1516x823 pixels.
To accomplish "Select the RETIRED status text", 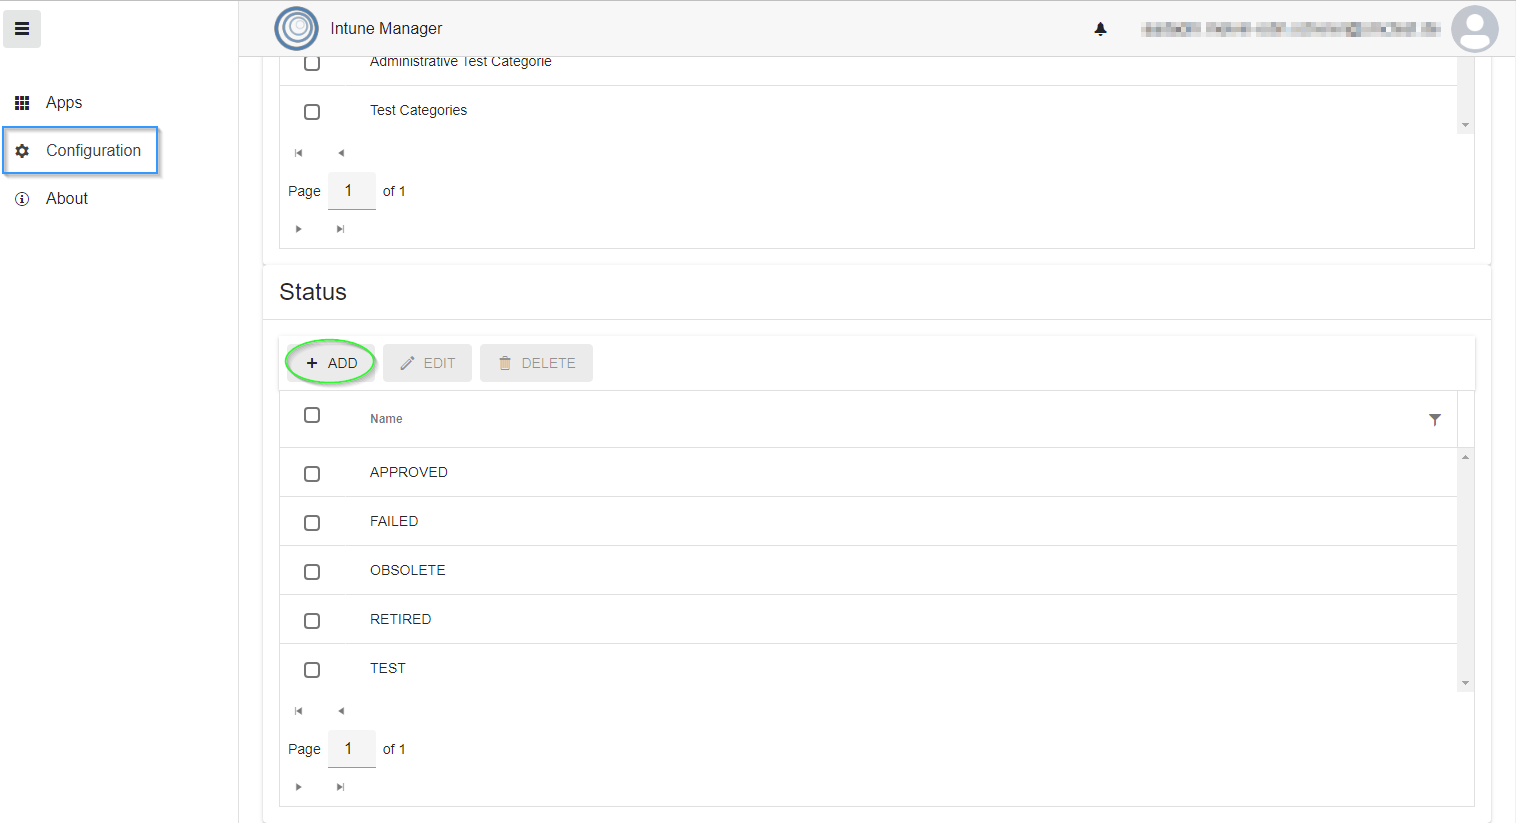I will point(401,619).
